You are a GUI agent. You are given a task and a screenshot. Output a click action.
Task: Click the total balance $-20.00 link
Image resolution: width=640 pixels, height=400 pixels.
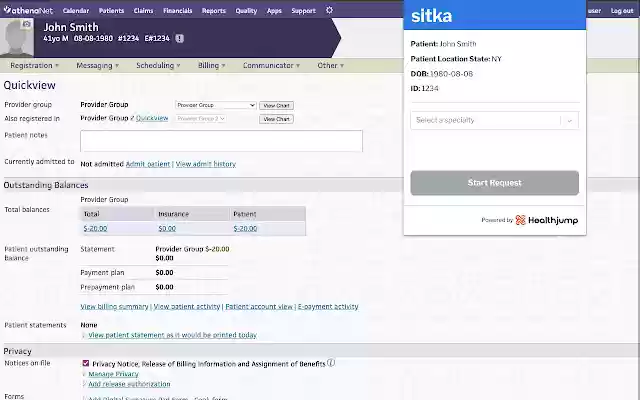pyautogui.click(x=95, y=229)
